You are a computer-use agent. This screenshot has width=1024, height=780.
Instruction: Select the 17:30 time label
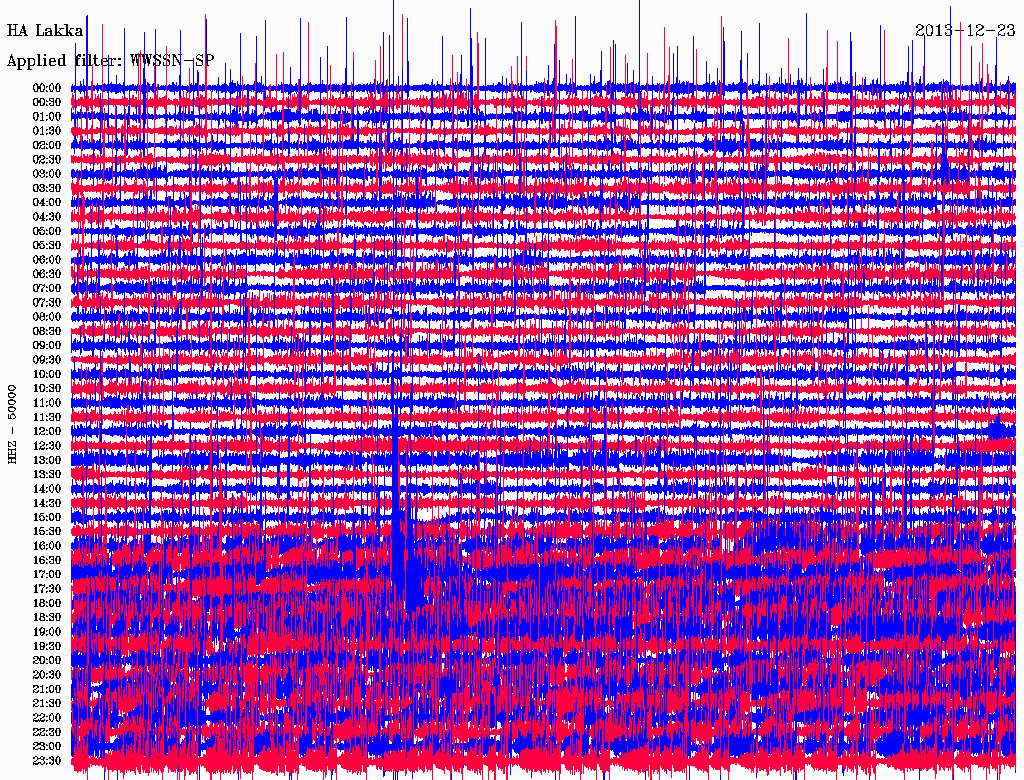(47, 589)
